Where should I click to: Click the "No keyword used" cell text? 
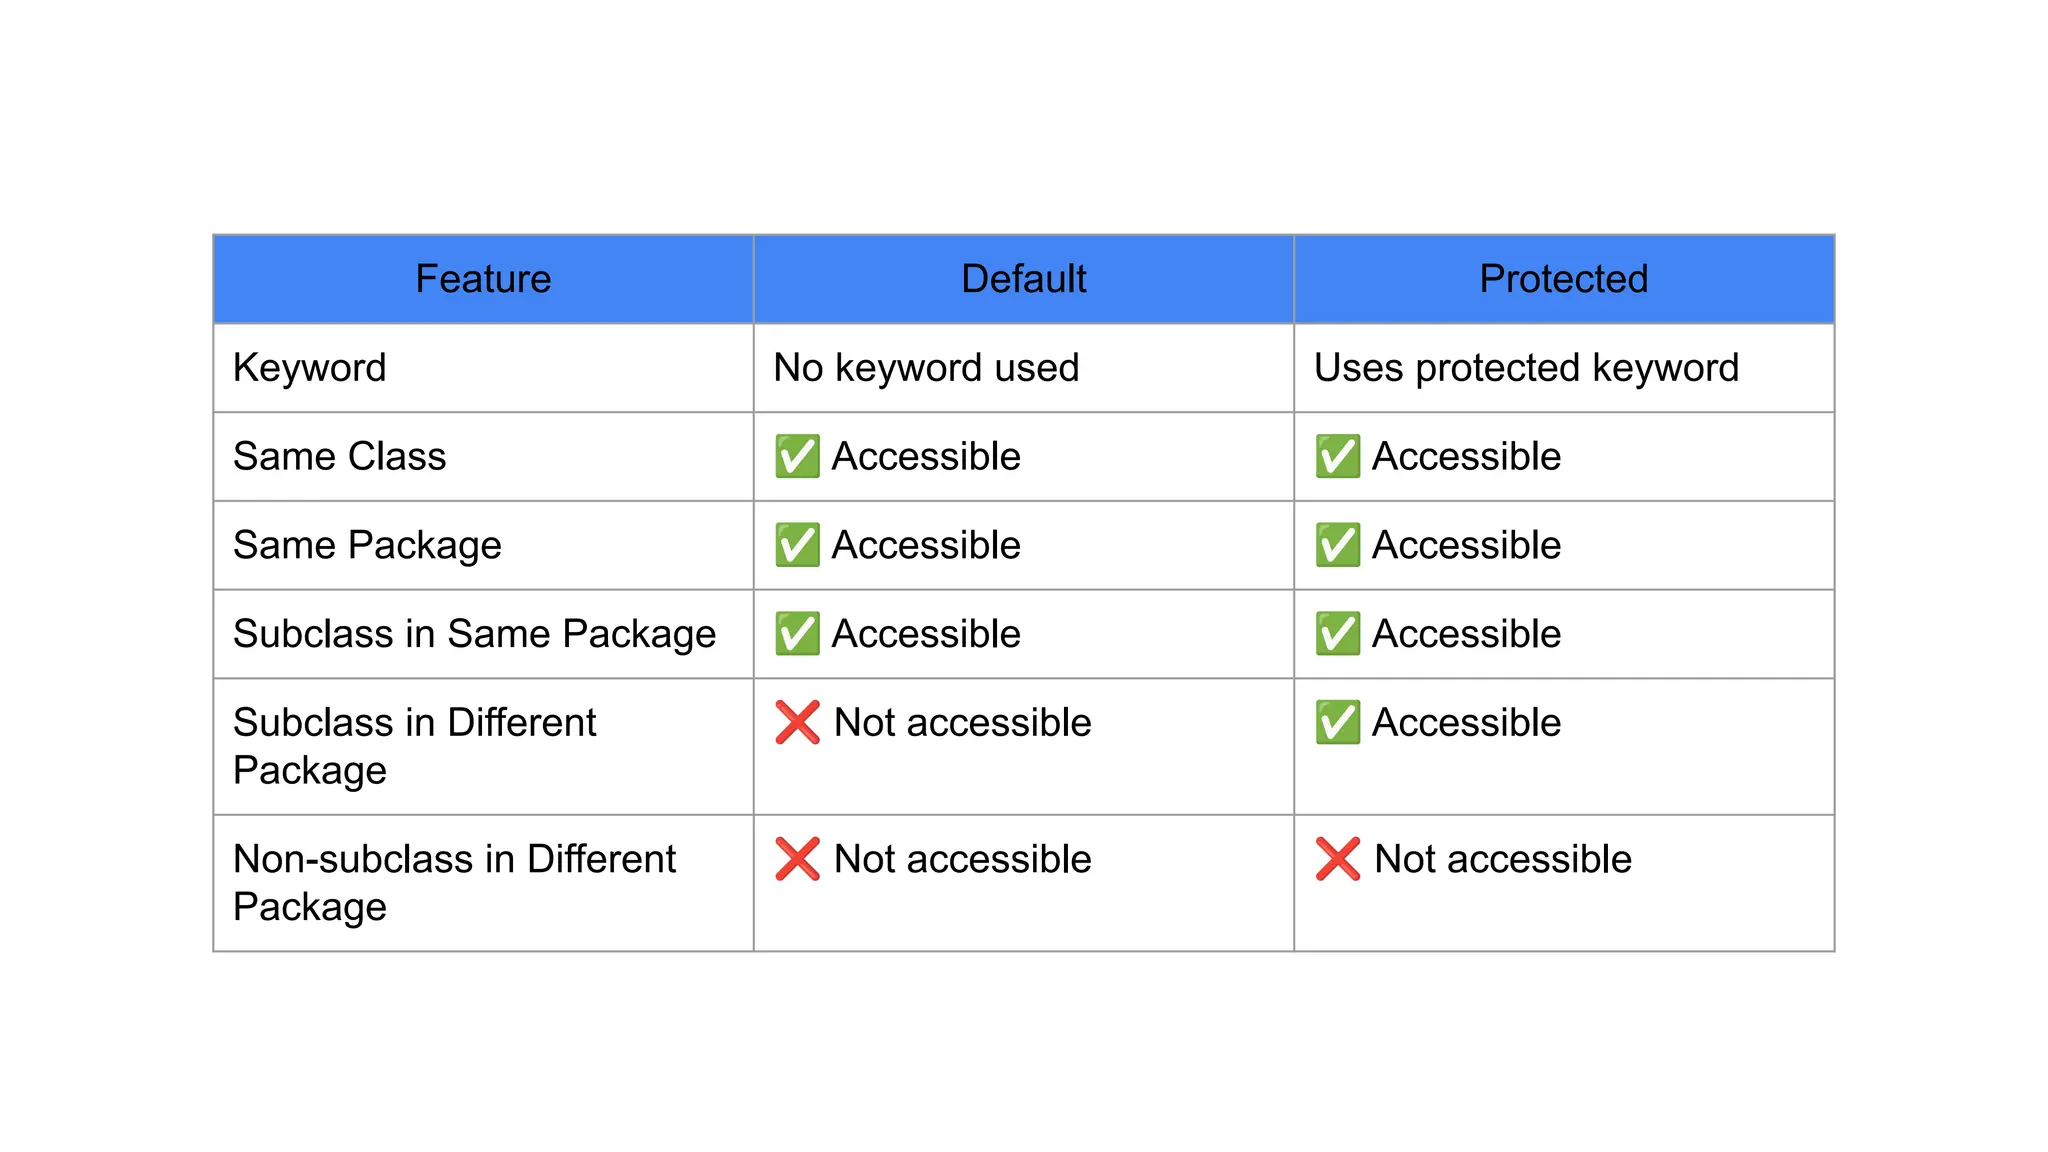coord(926,368)
